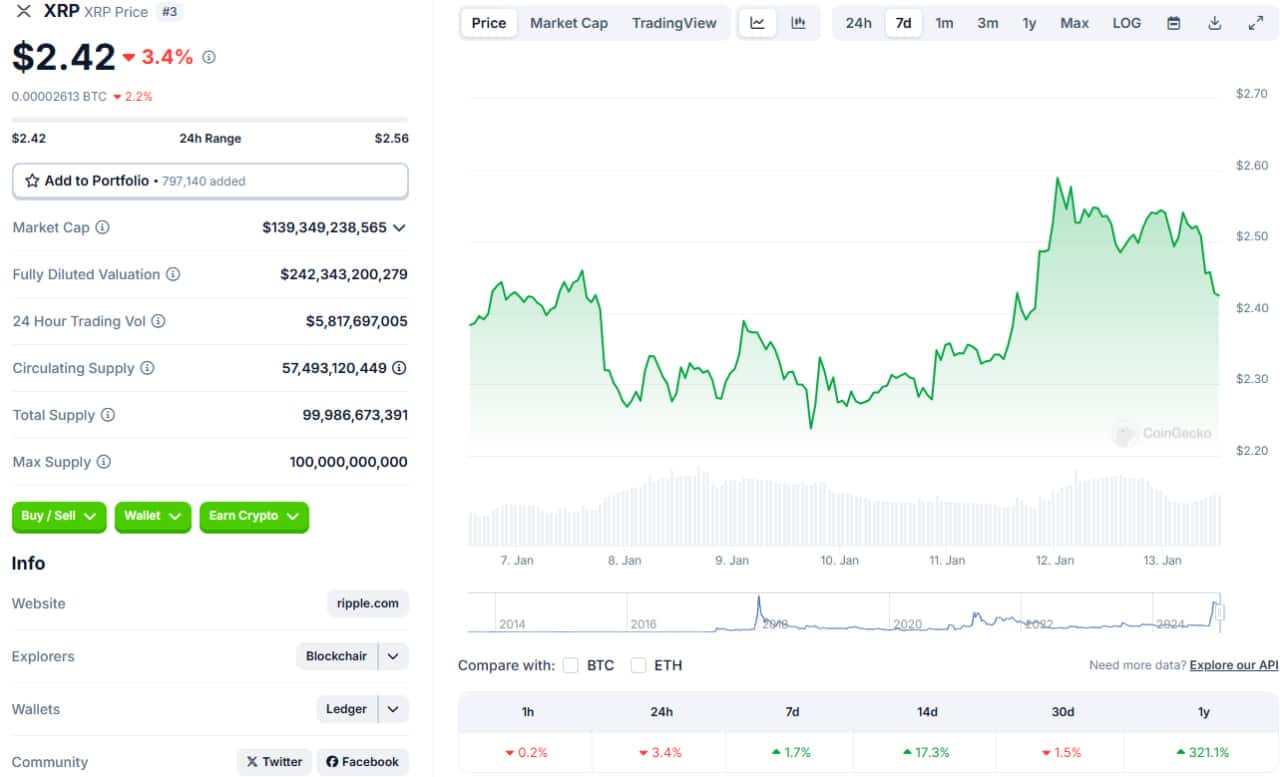Select Max time range
This screenshot has height=777, width=1280.
(1075, 23)
